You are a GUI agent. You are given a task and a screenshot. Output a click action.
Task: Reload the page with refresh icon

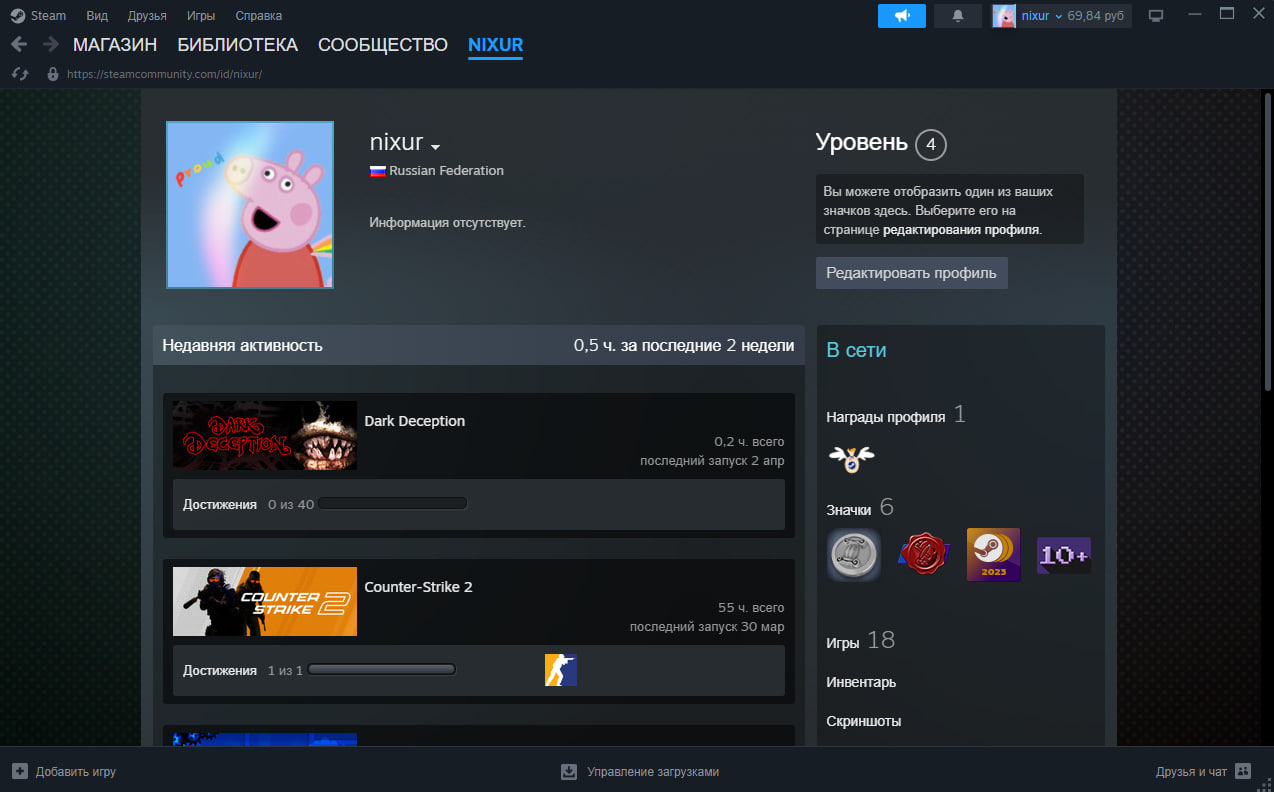point(19,74)
